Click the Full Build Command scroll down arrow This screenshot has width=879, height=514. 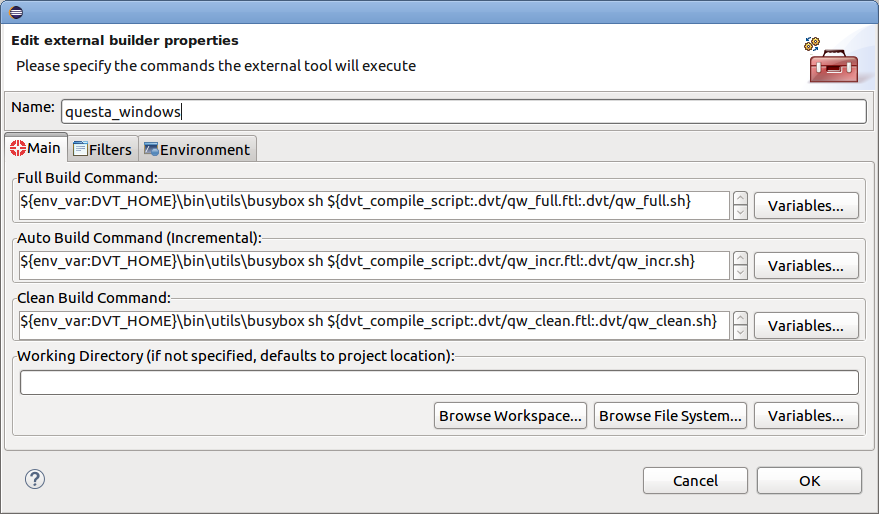[x=741, y=213]
